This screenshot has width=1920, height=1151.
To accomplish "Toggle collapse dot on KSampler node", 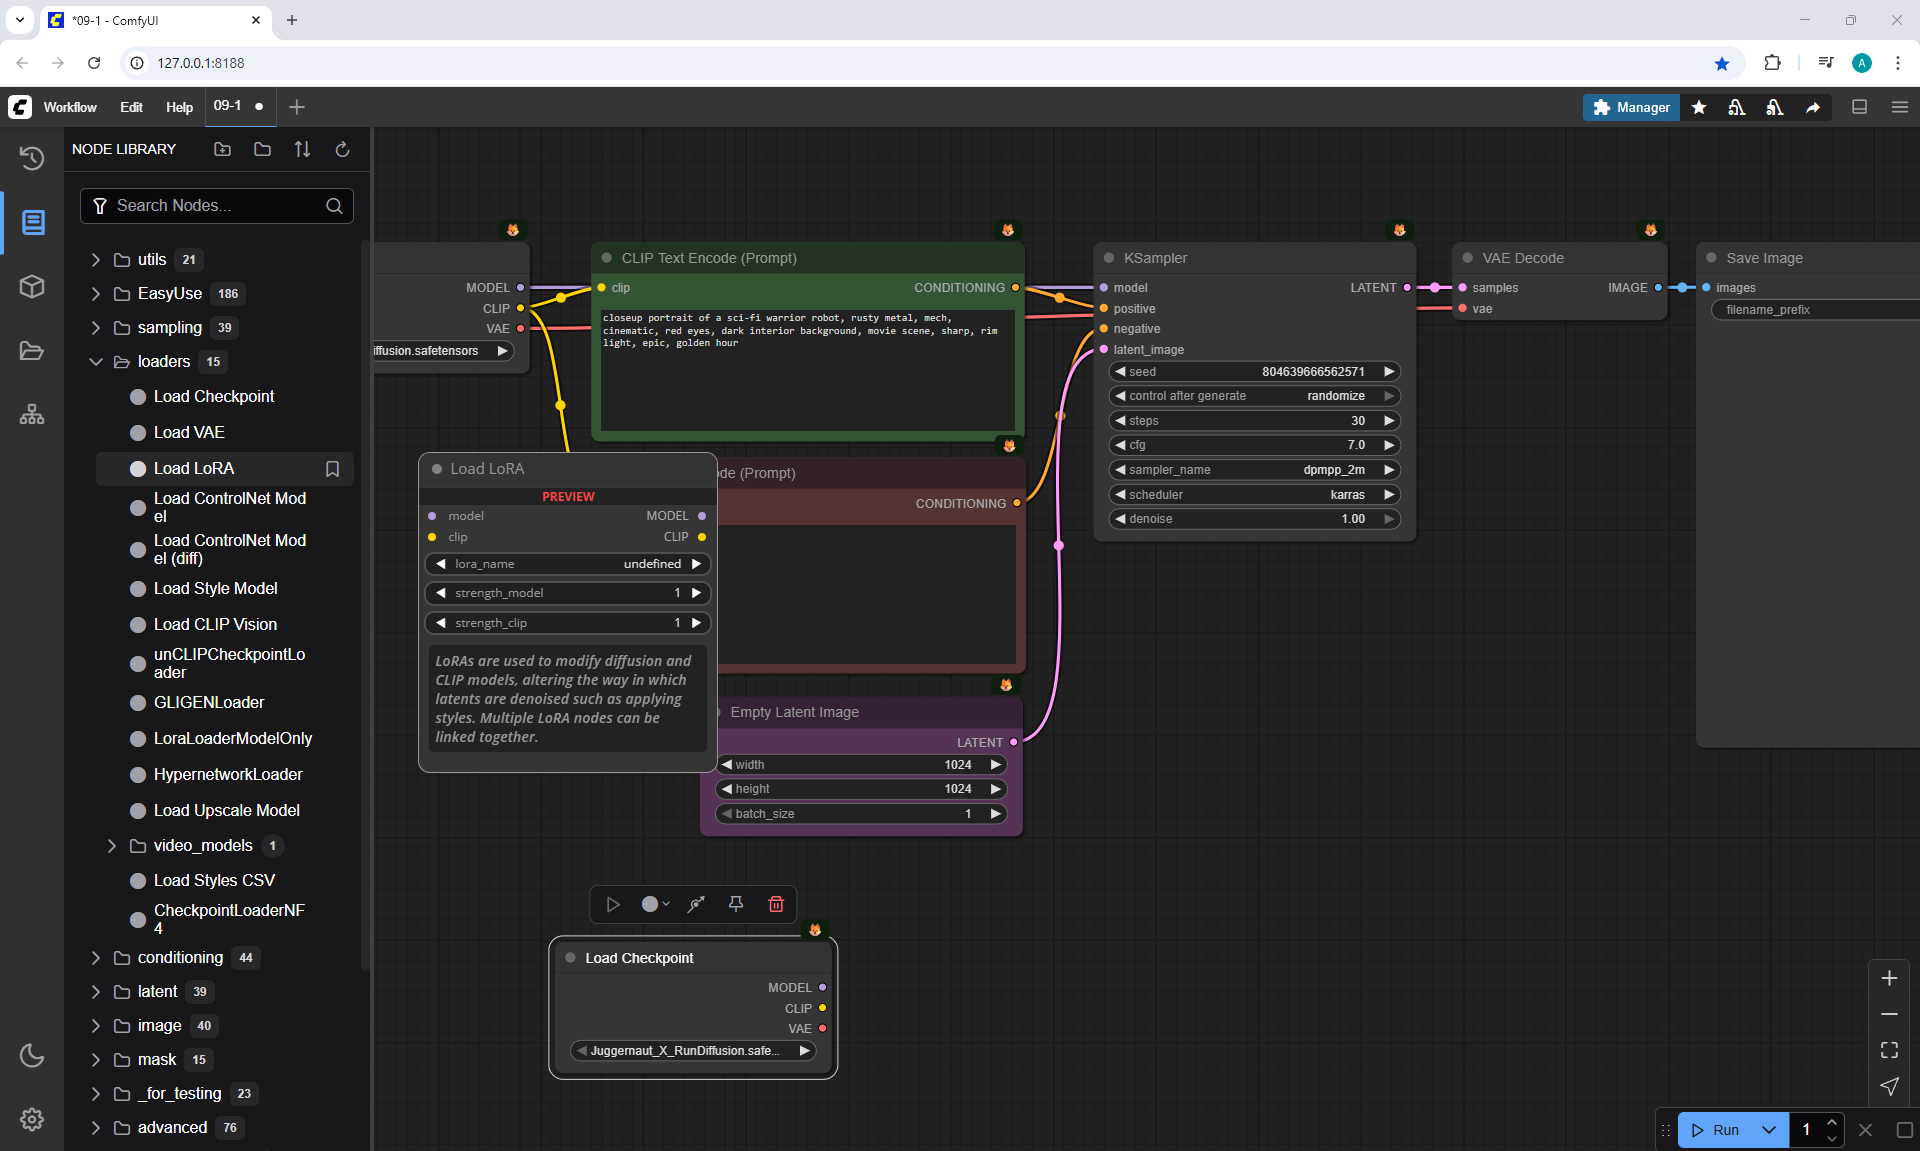I will (x=1109, y=258).
